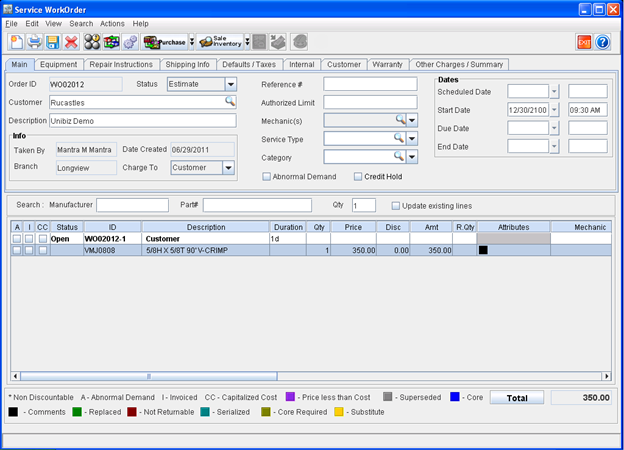
Task: Switch to the Repair Instructions tab
Action: pos(121,64)
